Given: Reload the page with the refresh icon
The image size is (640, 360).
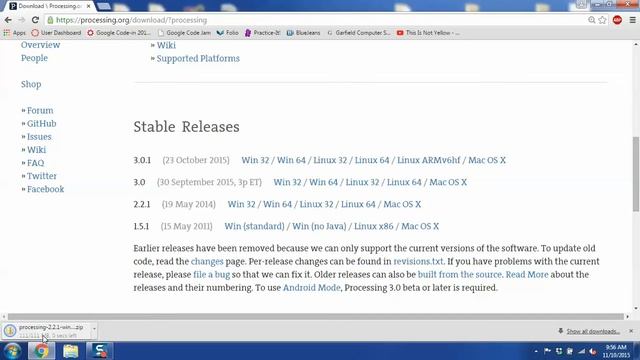Looking at the screenshot, I should click(35, 20).
